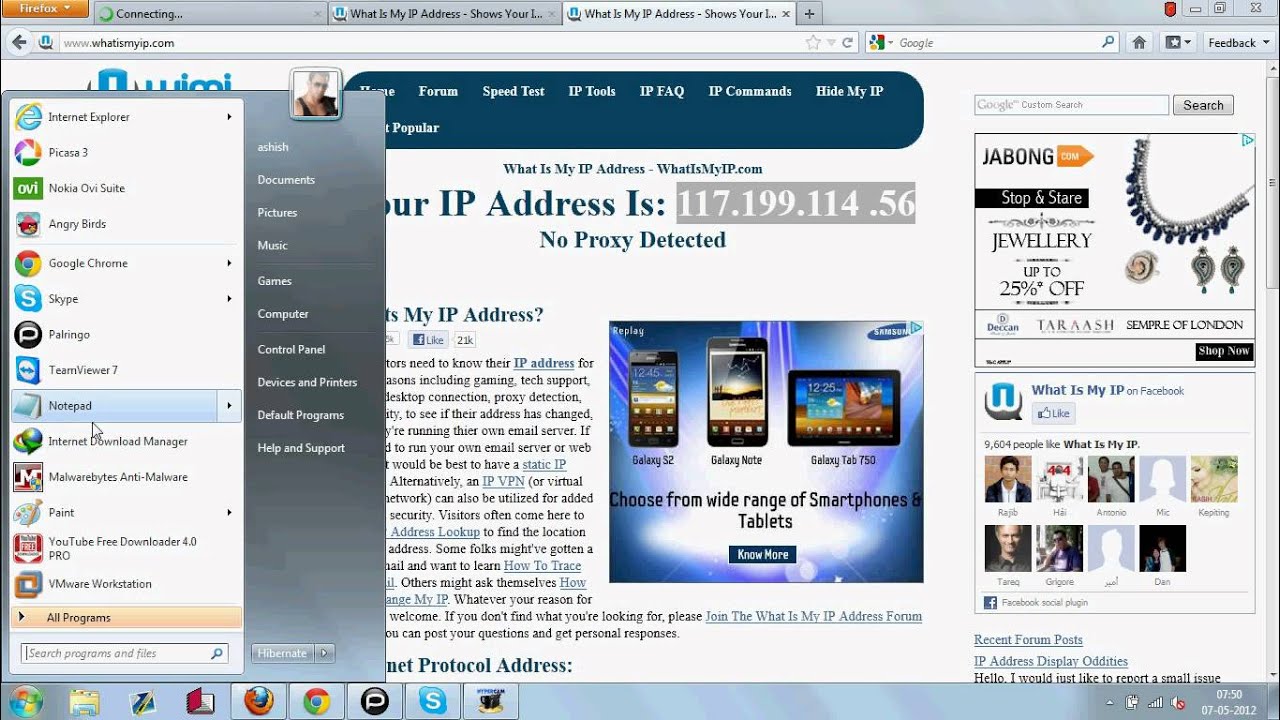This screenshot has height=720, width=1280.
Task: Launch VMware Workstation
Action: click(127, 584)
